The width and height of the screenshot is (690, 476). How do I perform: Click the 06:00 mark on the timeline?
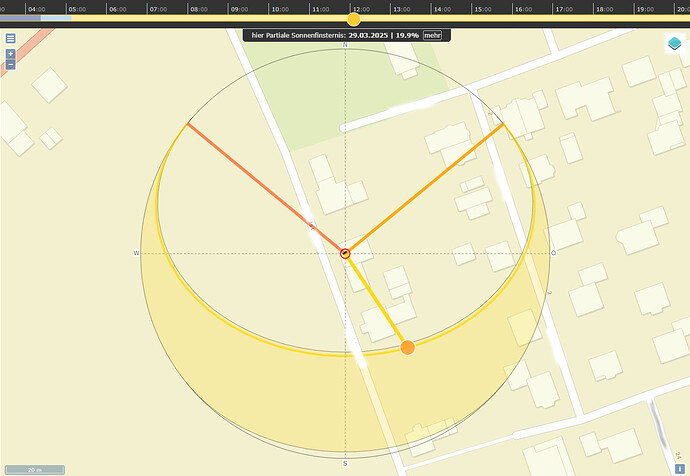pos(117,9)
